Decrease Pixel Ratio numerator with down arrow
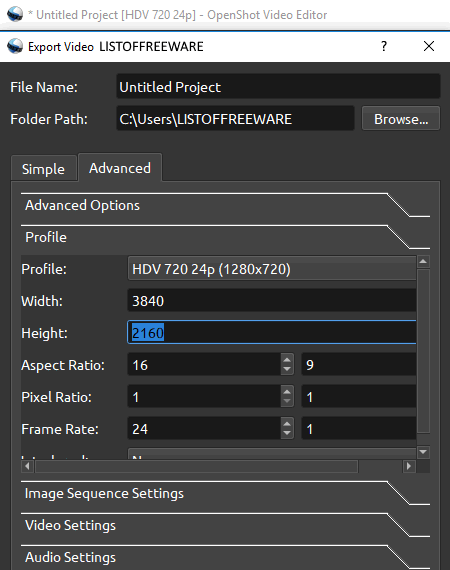The image size is (450, 570). point(287,402)
